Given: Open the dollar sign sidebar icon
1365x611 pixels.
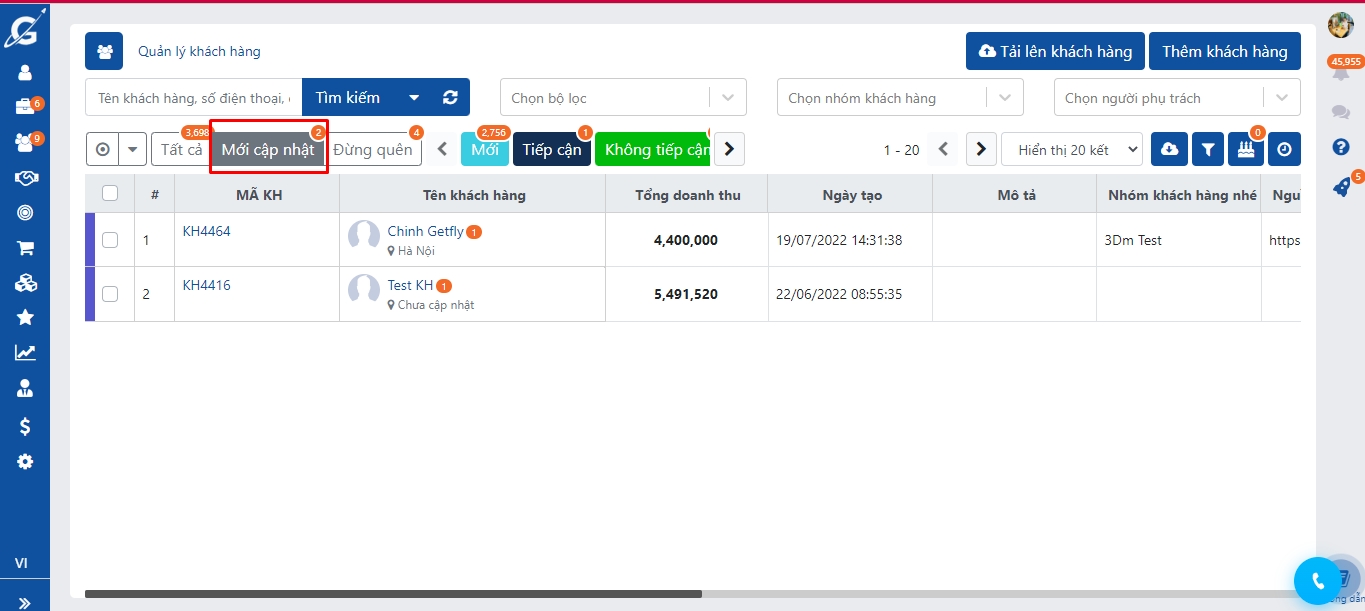Looking at the screenshot, I should point(25,426).
